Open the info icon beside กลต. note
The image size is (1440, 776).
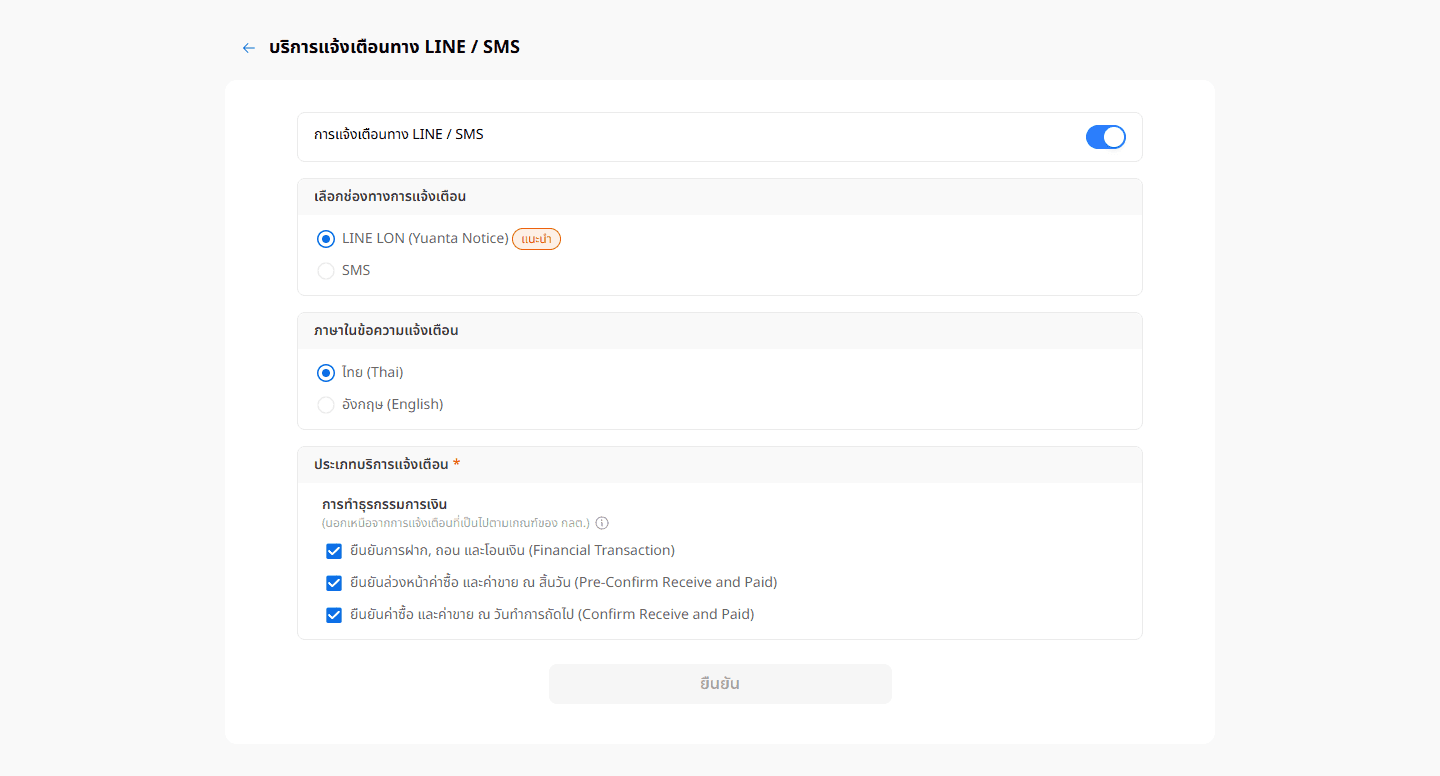pyautogui.click(x=602, y=523)
